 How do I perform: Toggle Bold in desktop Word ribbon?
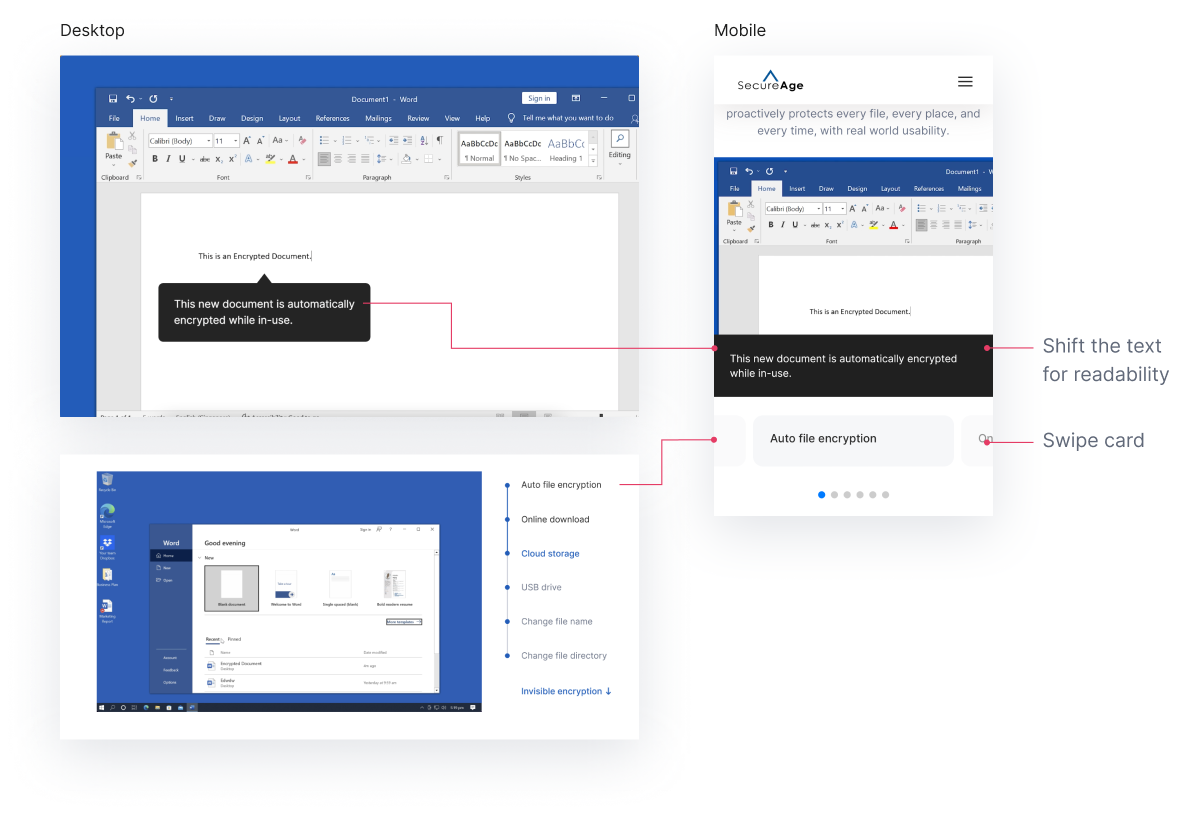pos(155,159)
